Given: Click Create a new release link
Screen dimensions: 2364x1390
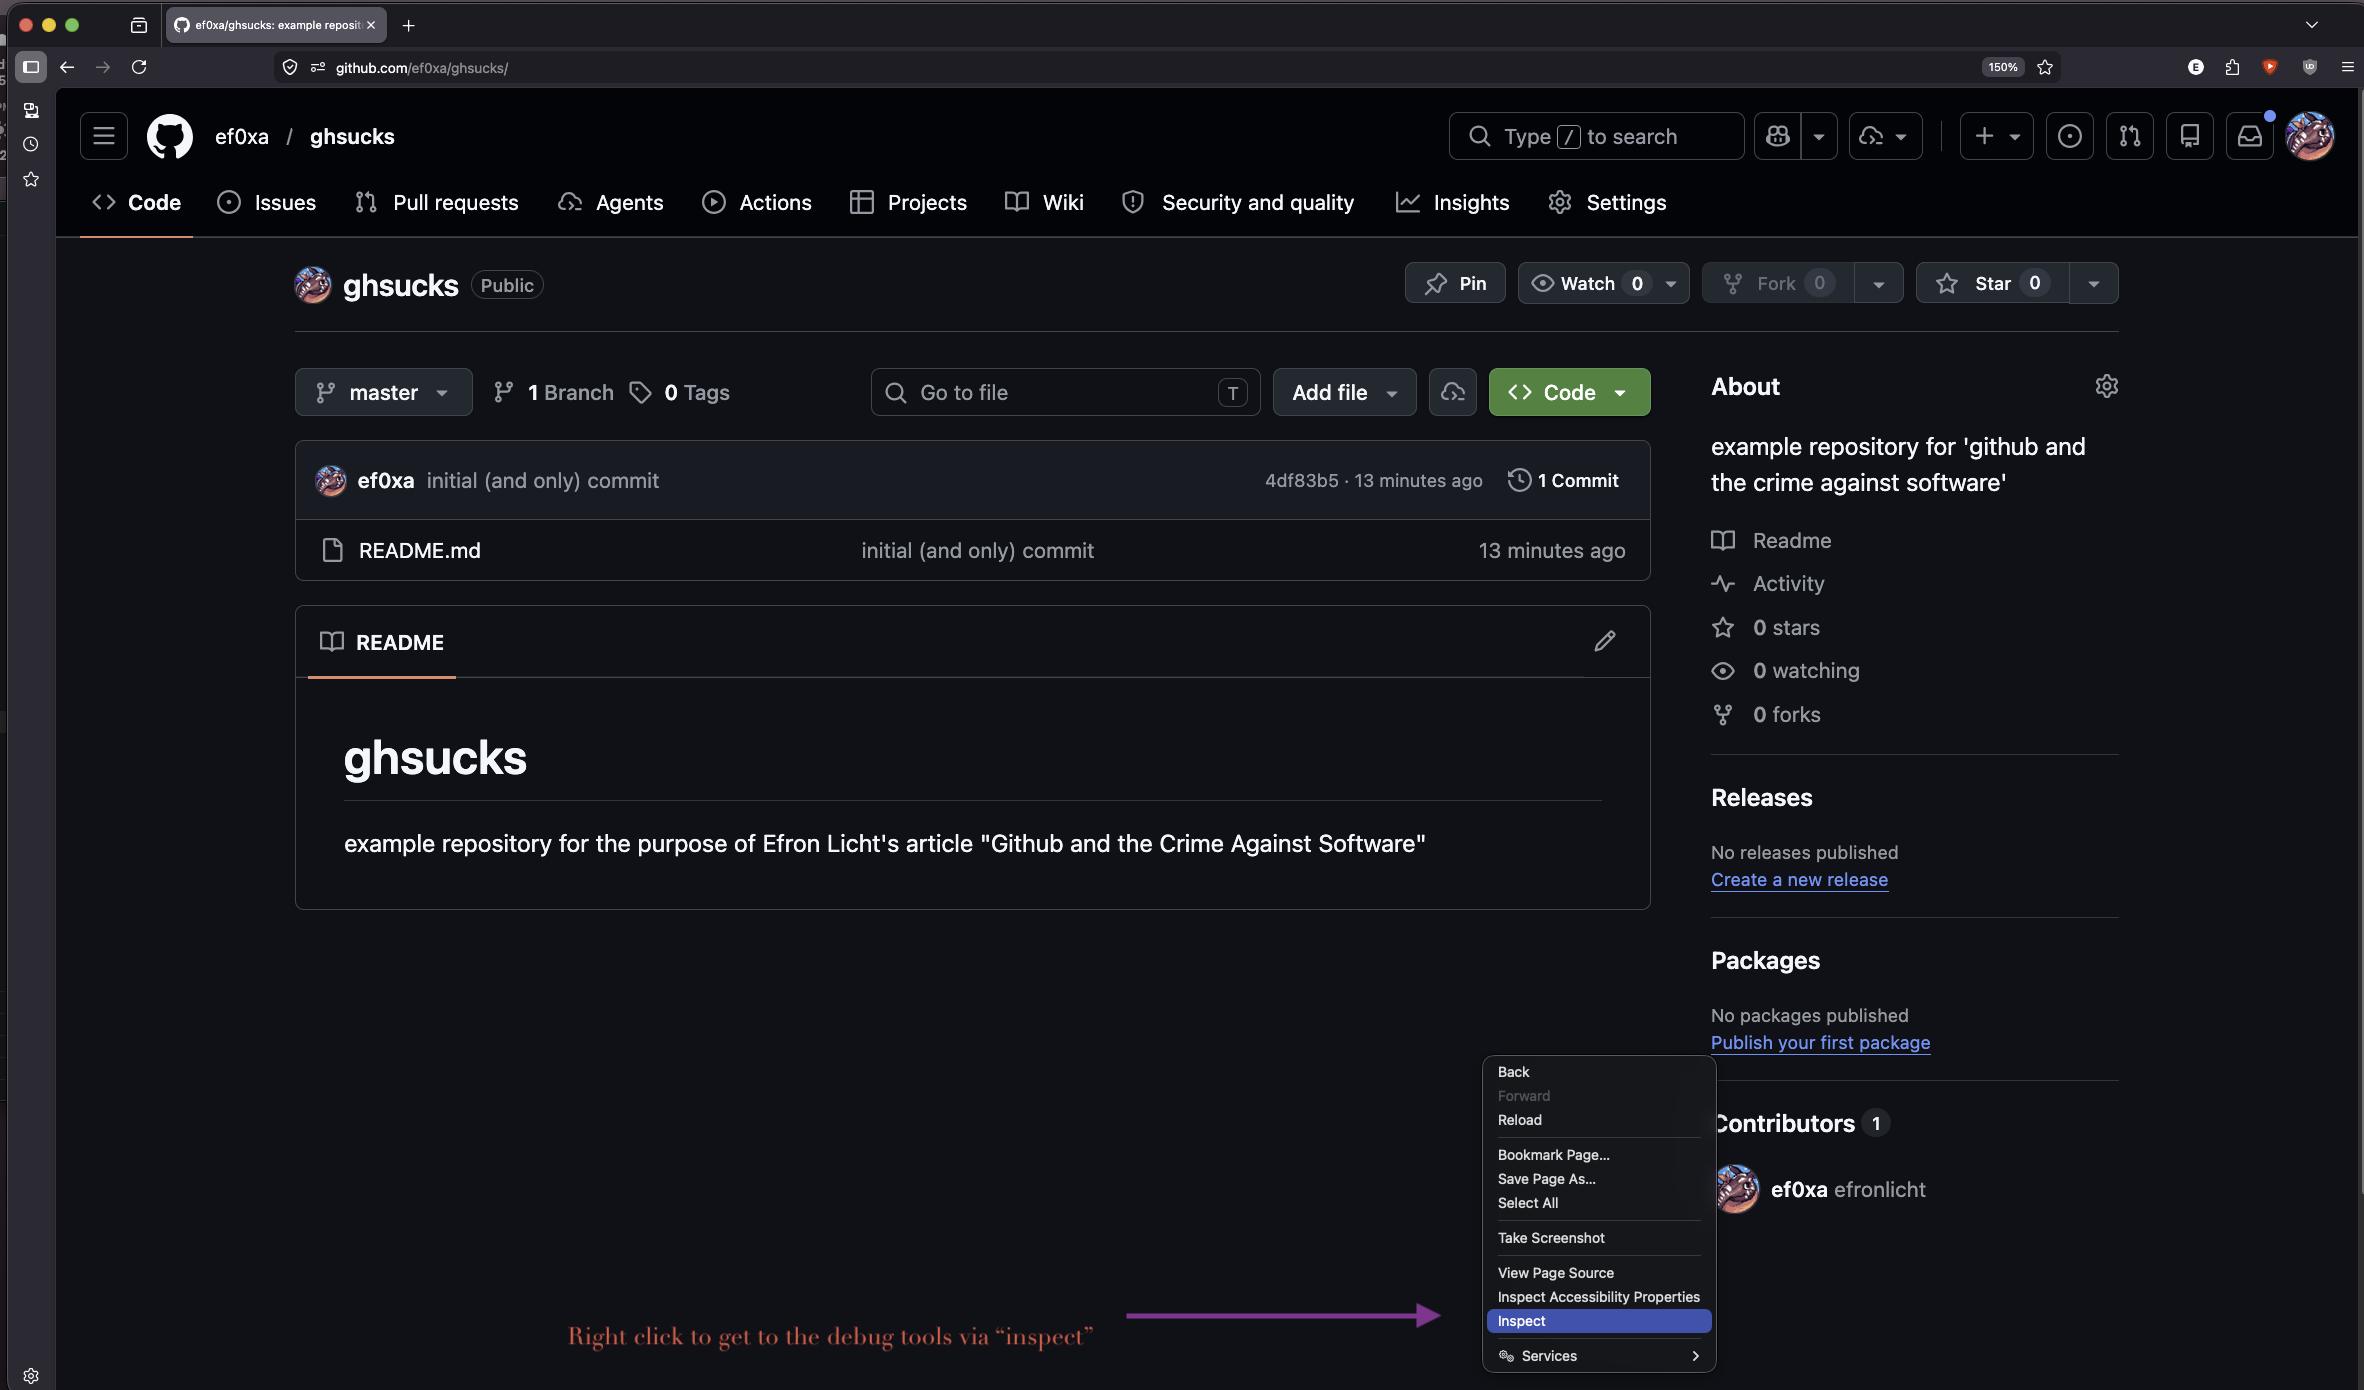Looking at the screenshot, I should click(1799, 880).
